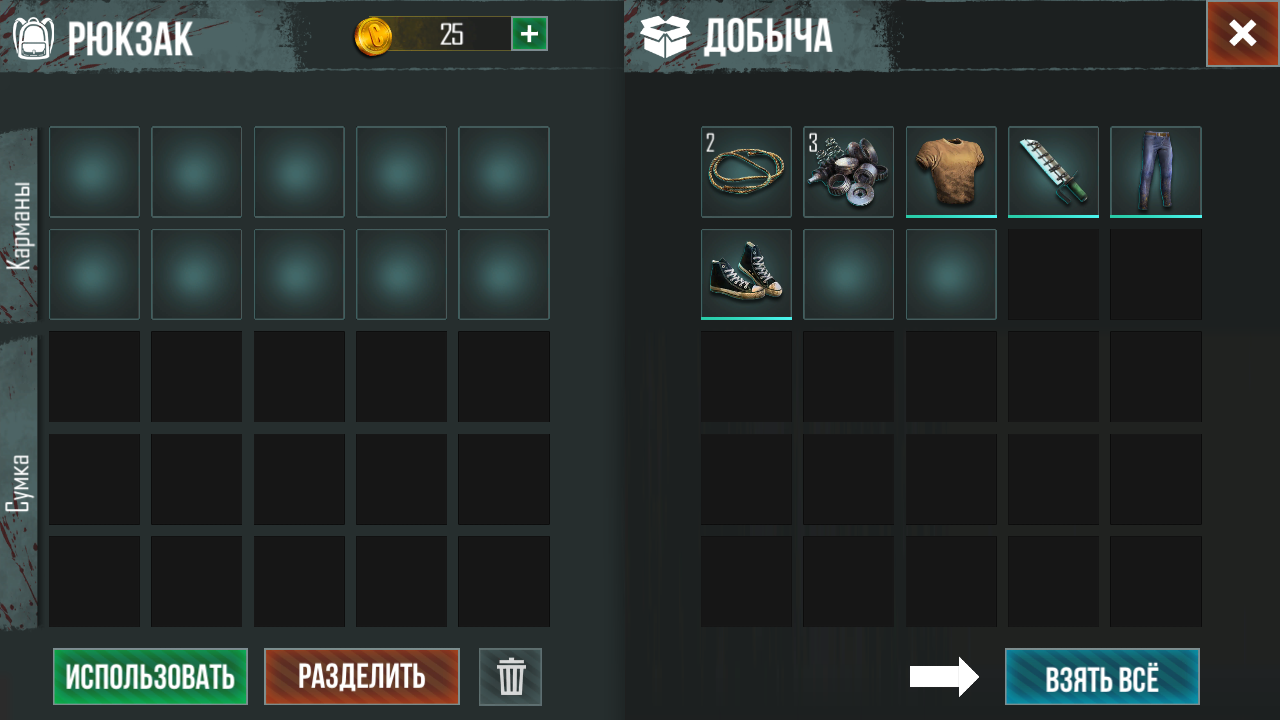The width and height of the screenshot is (1280, 720).
Task: Click the backpack icon beside Рюкзак
Action: [34, 38]
